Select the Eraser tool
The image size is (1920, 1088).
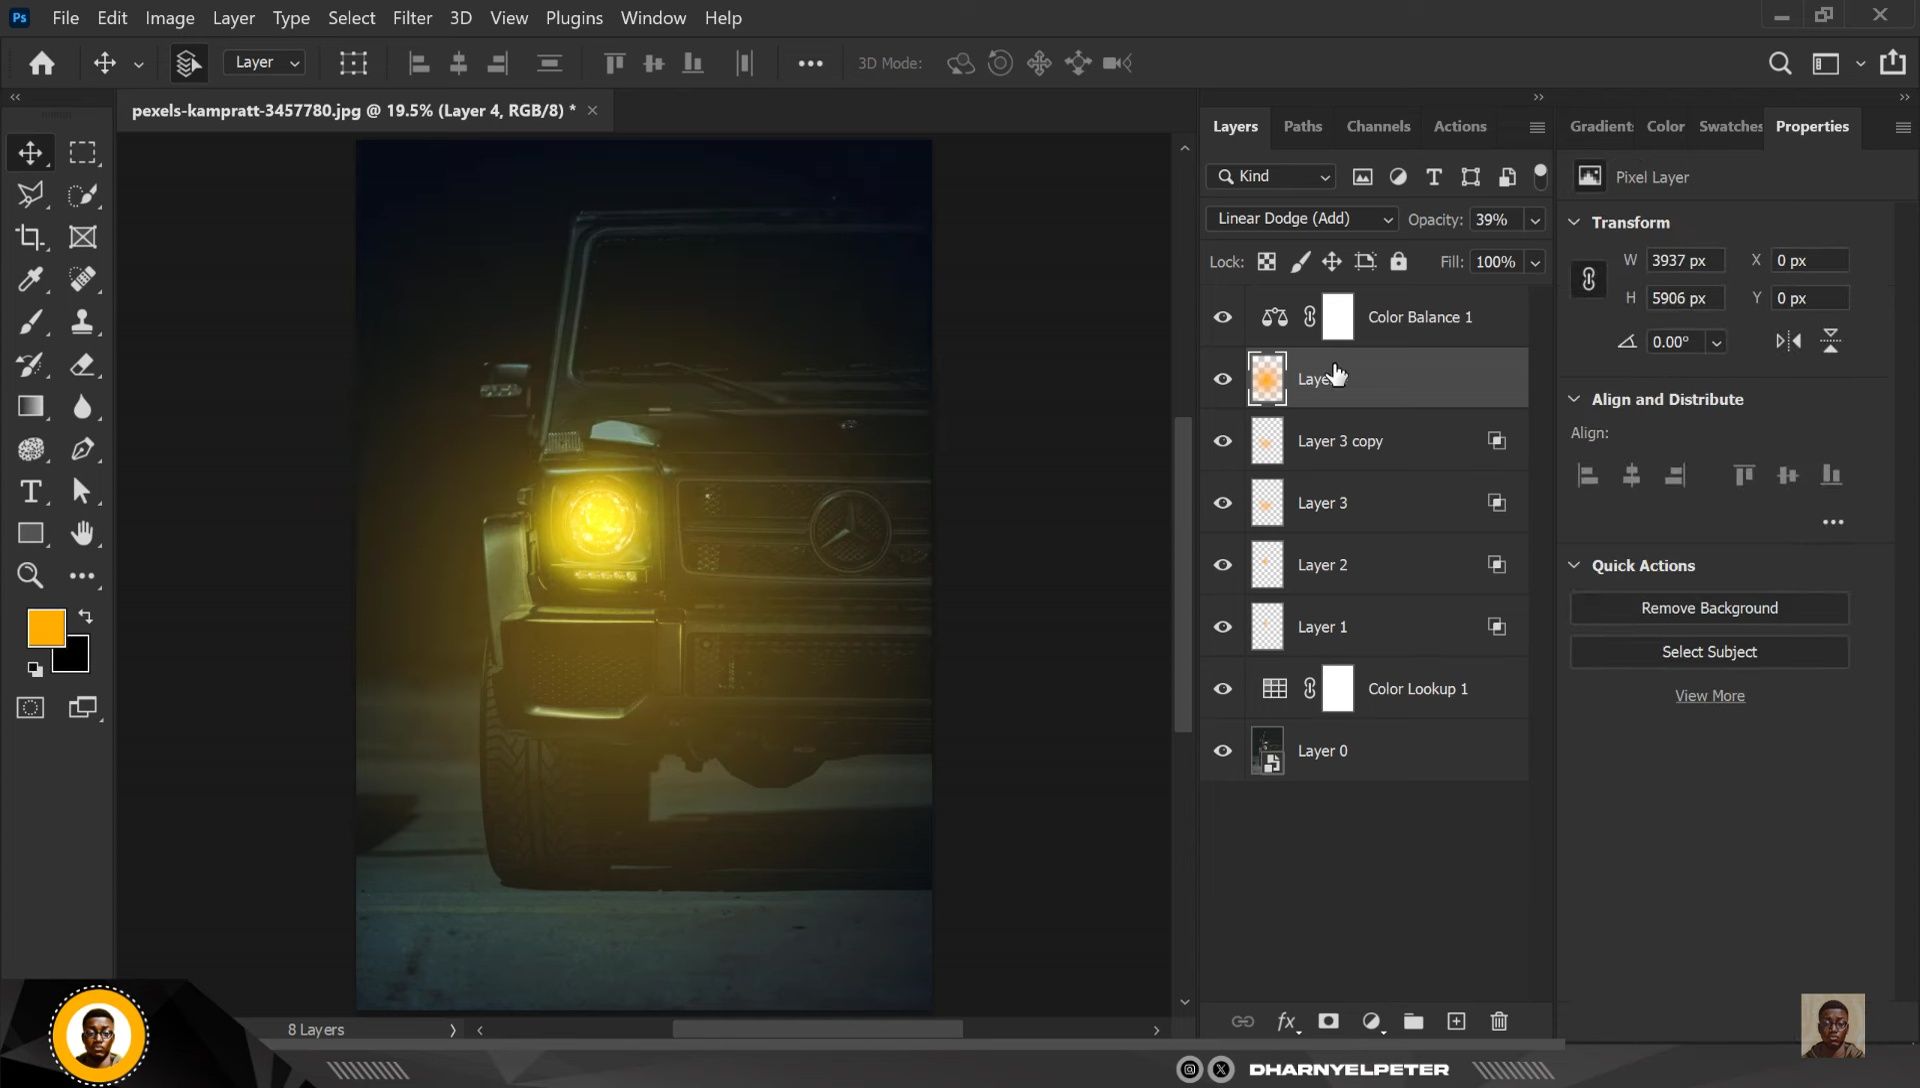(x=82, y=364)
